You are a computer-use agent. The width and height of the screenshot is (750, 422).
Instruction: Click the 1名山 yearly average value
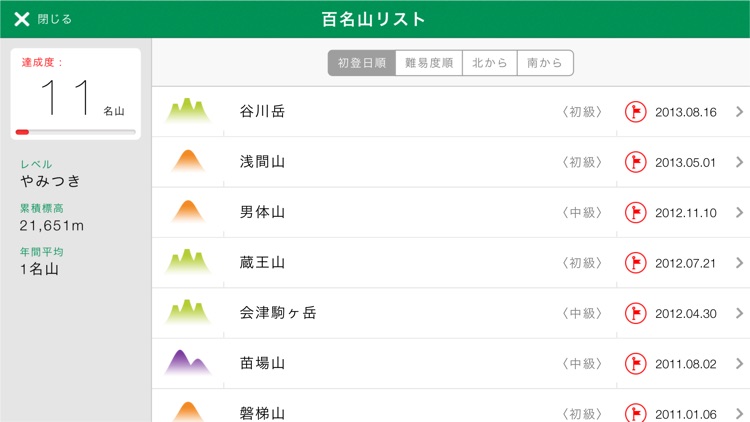point(39,269)
